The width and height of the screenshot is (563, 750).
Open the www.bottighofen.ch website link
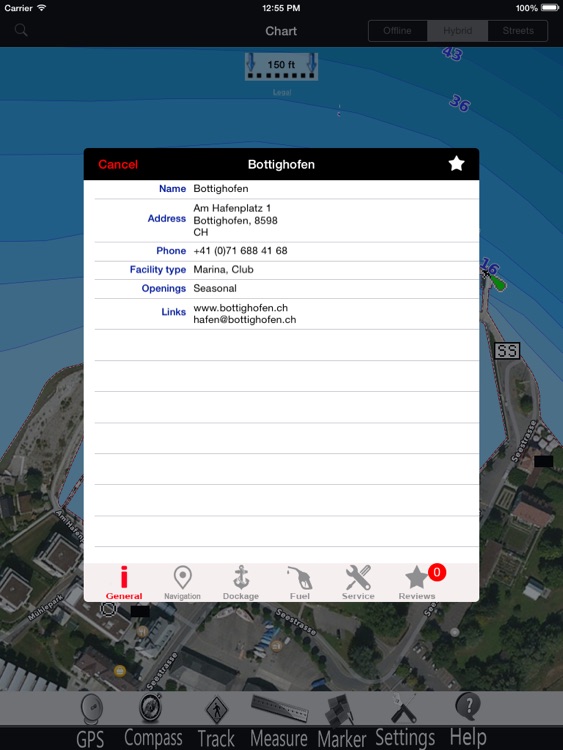[x=241, y=308]
